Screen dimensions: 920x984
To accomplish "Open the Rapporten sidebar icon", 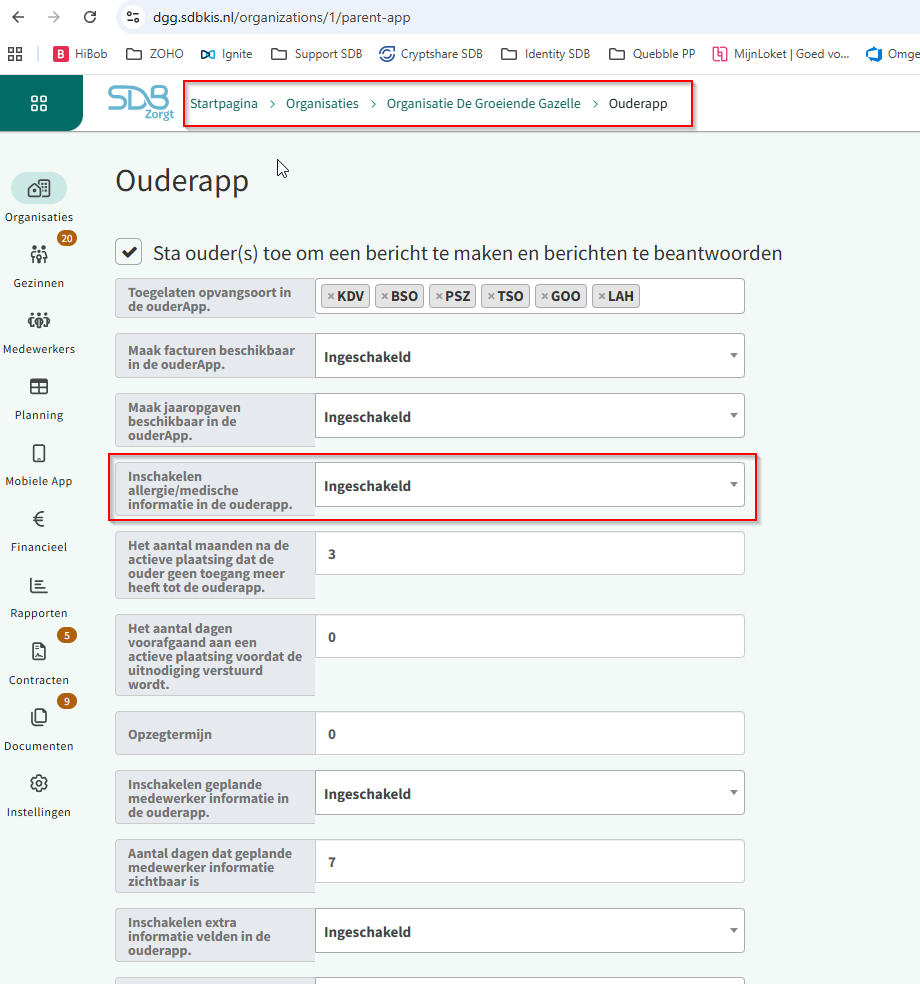I will coord(39,586).
